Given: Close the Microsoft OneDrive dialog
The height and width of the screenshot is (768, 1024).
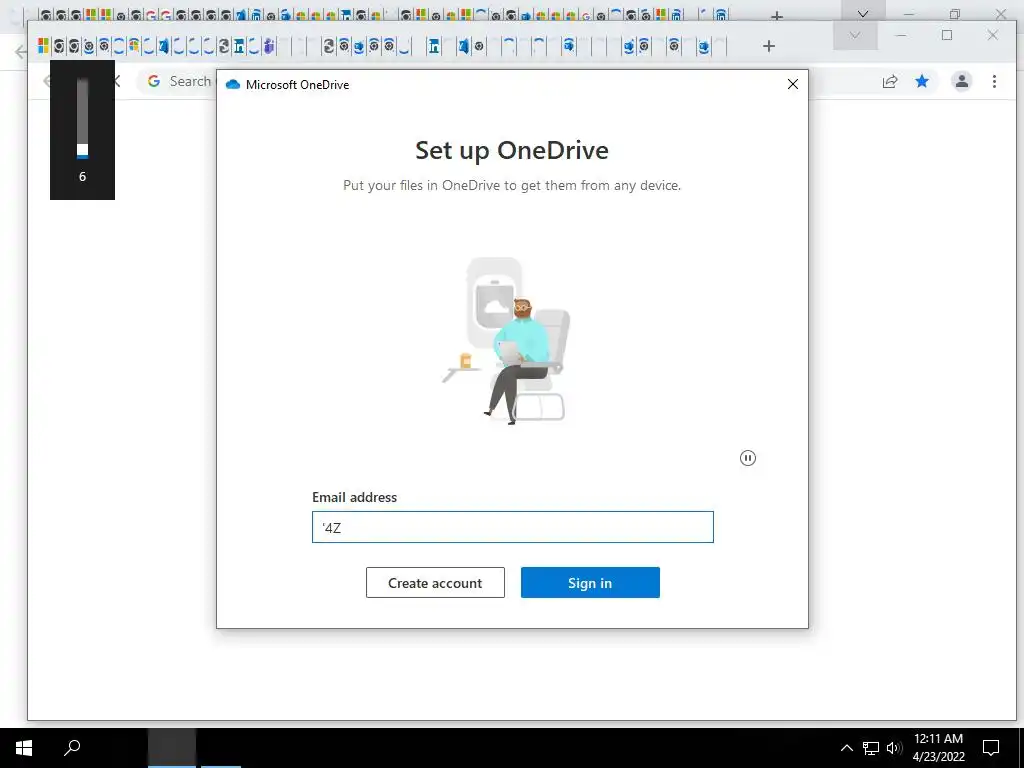Looking at the screenshot, I should [793, 84].
